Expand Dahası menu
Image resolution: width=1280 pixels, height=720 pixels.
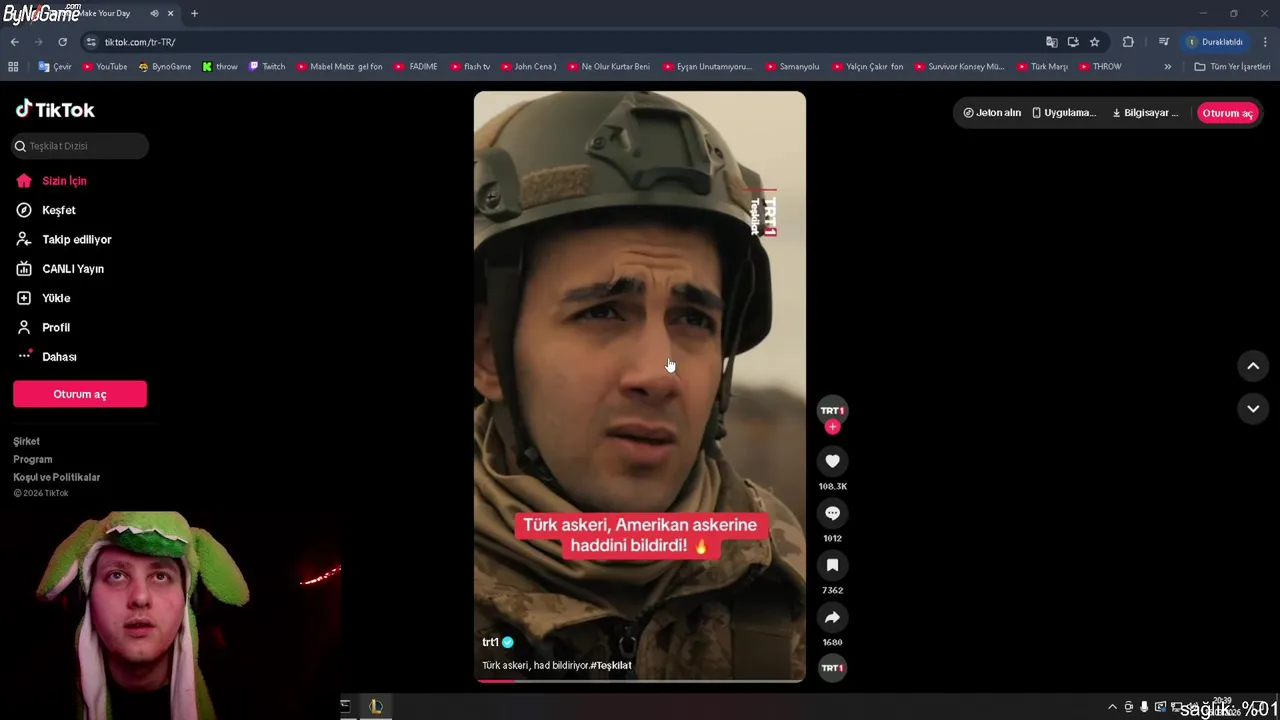(x=46, y=357)
